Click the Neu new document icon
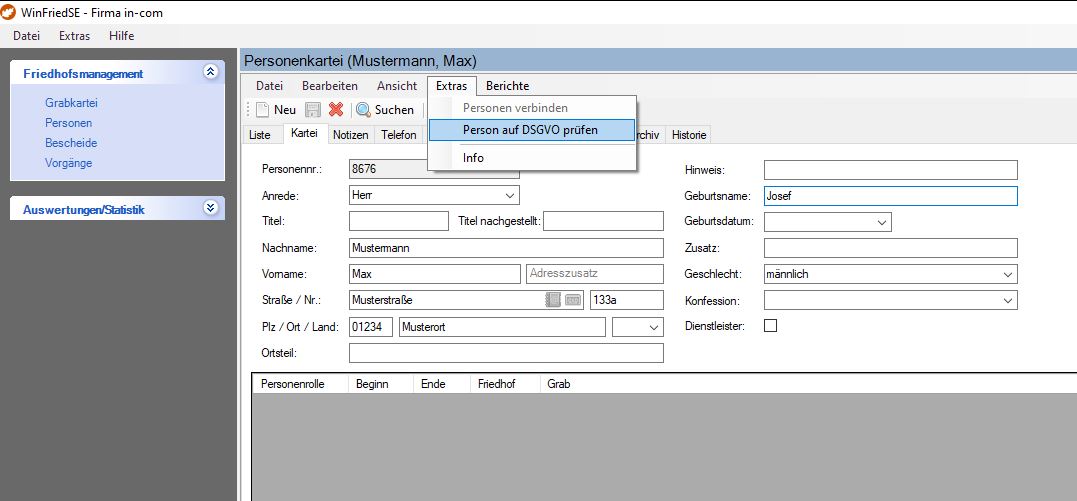1077x501 pixels. point(263,110)
